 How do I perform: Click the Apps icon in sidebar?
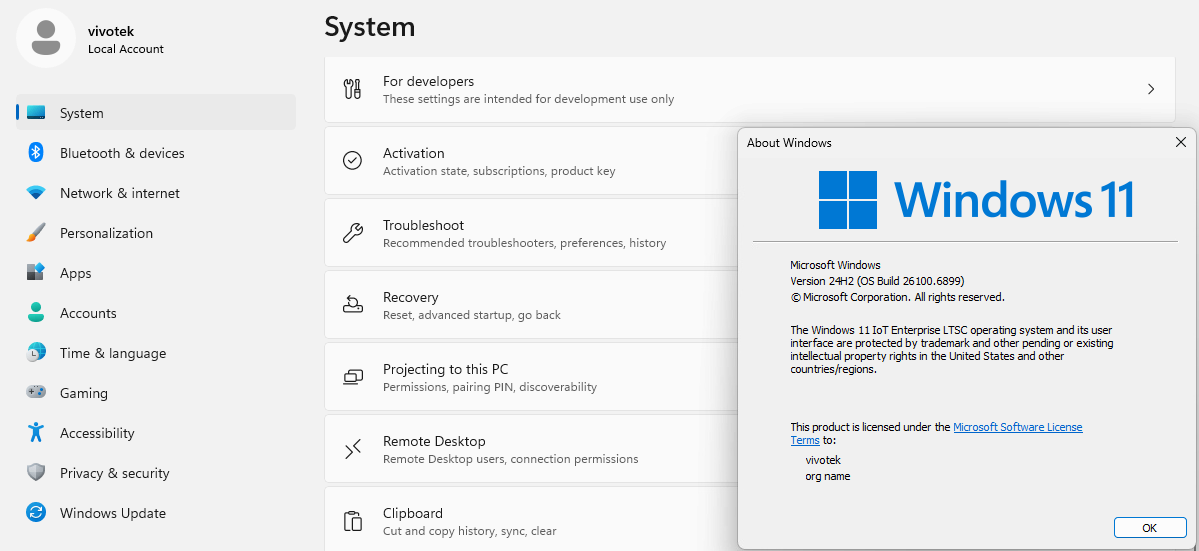pyautogui.click(x=36, y=273)
